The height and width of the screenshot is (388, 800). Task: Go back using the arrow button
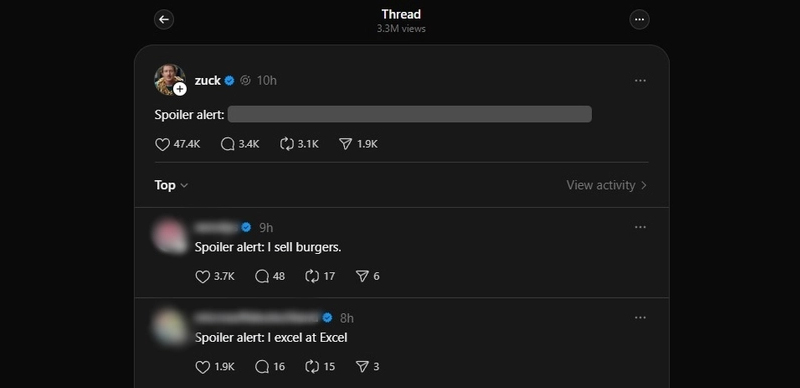(x=164, y=20)
